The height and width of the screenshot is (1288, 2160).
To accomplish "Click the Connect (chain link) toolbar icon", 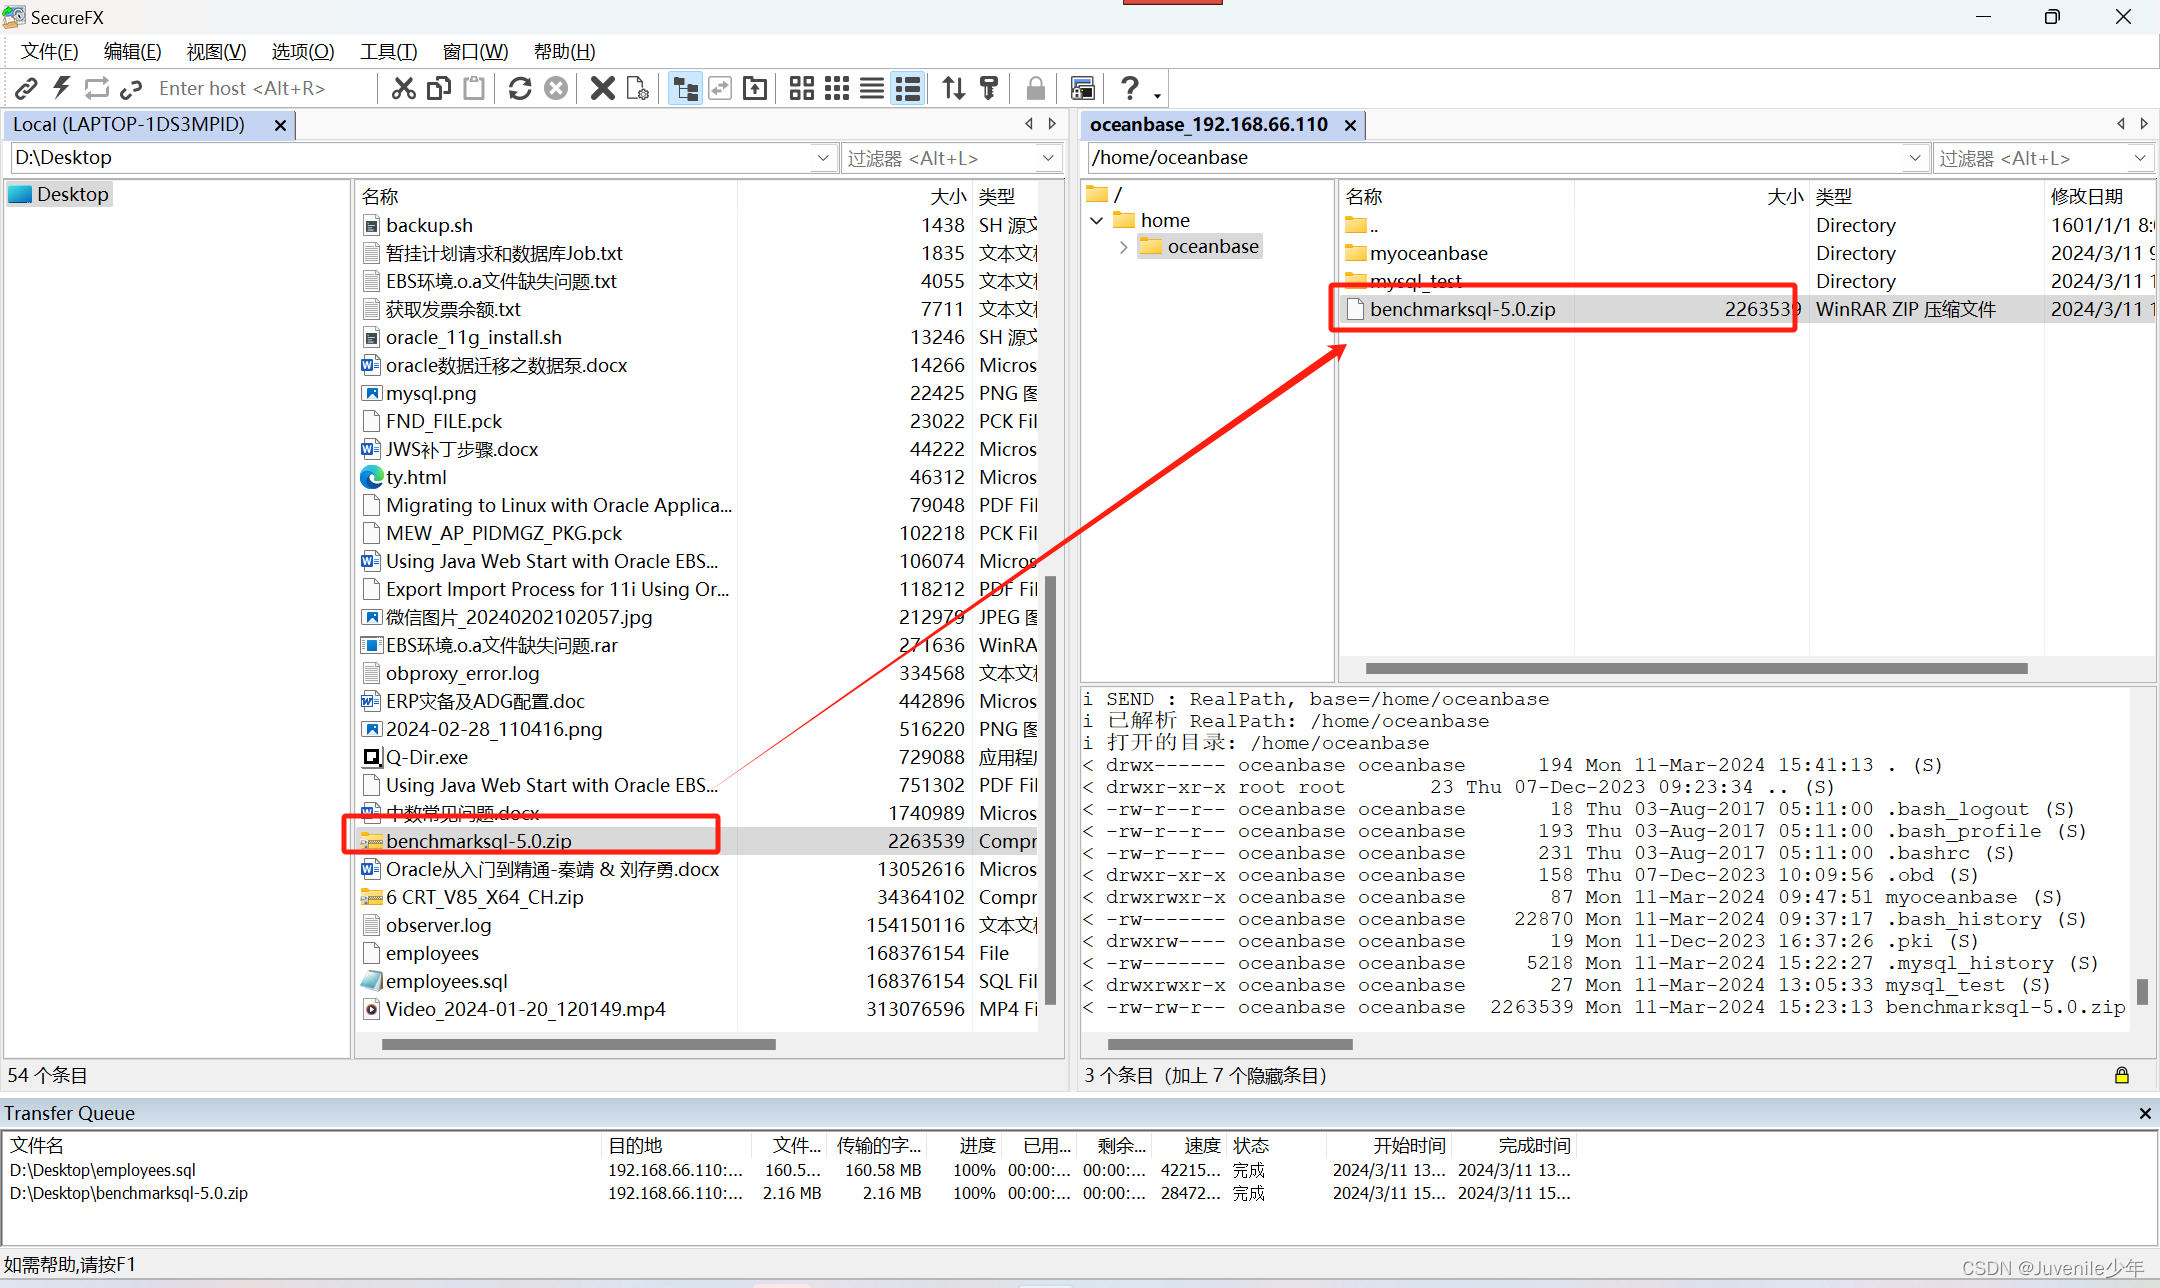I will 26,89.
